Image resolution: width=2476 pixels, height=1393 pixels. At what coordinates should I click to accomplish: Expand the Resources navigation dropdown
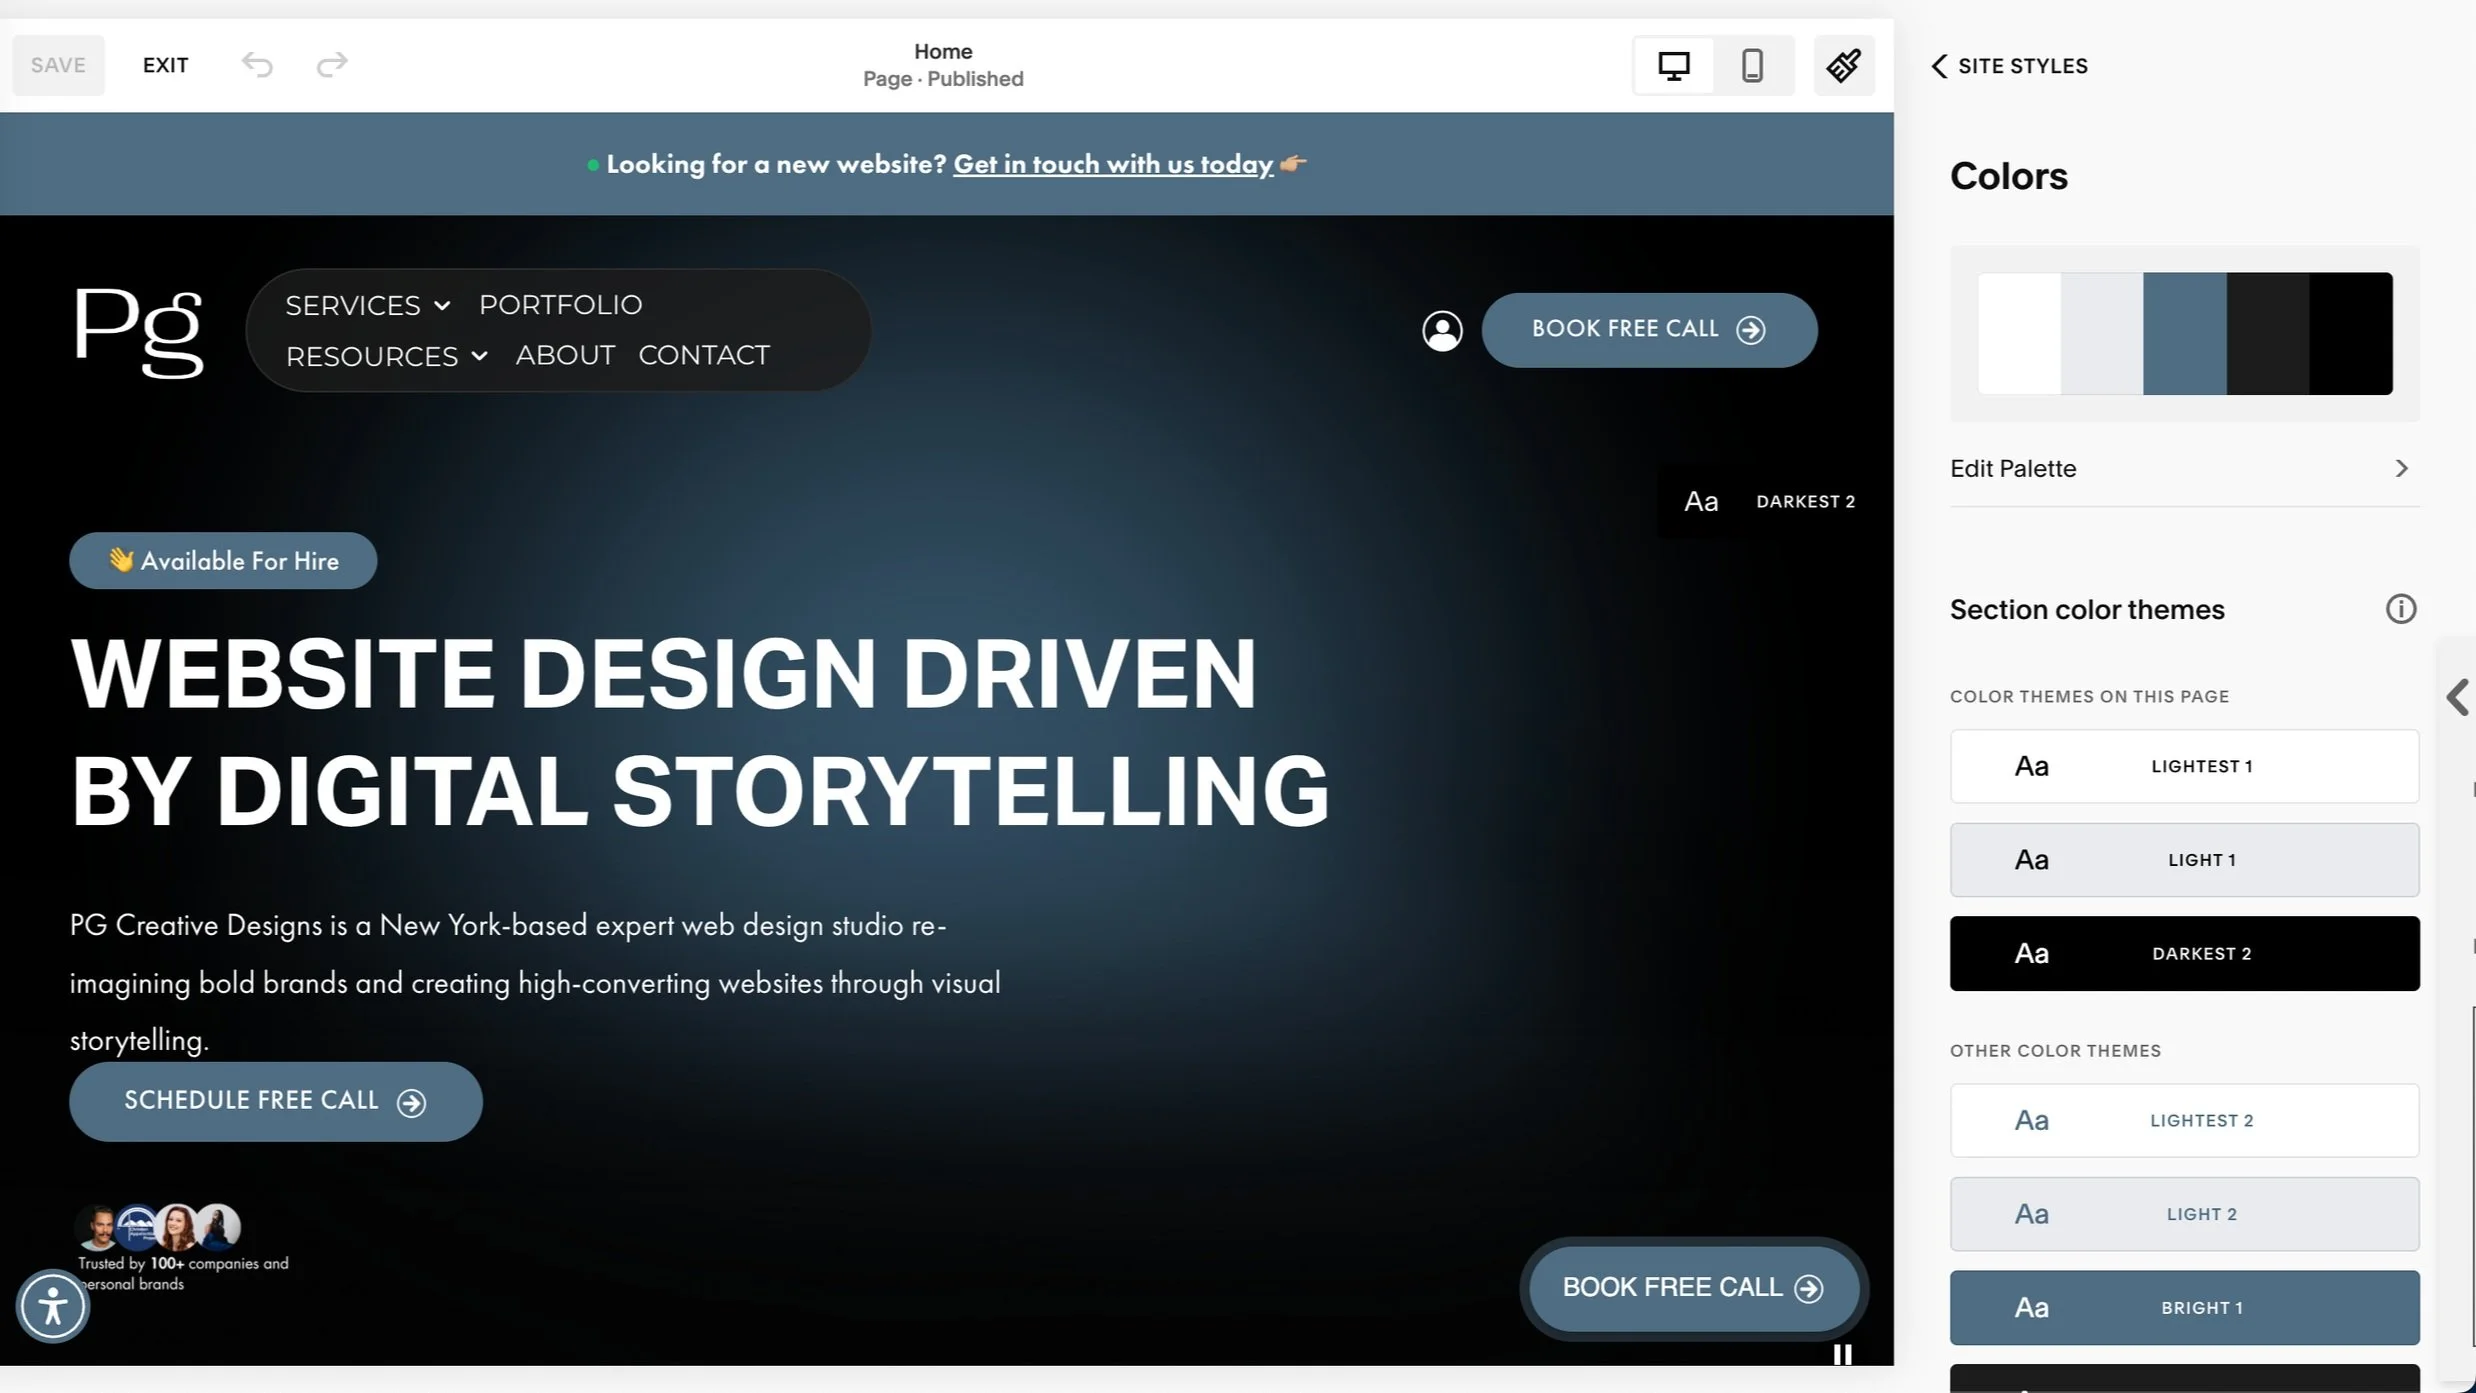(x=386, y=356)
